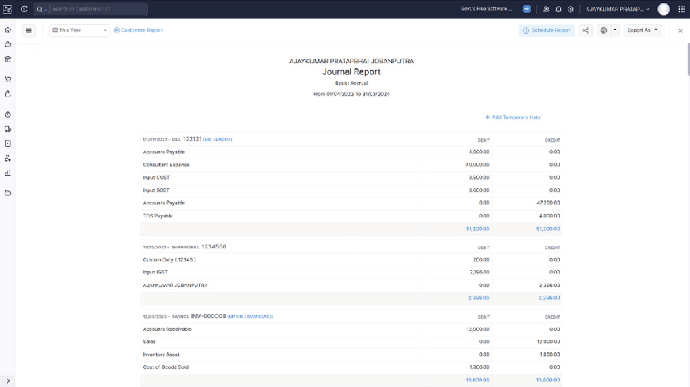Open the Export As dropdown
Viewport: 690px width, 387px height.
(642, 30)
